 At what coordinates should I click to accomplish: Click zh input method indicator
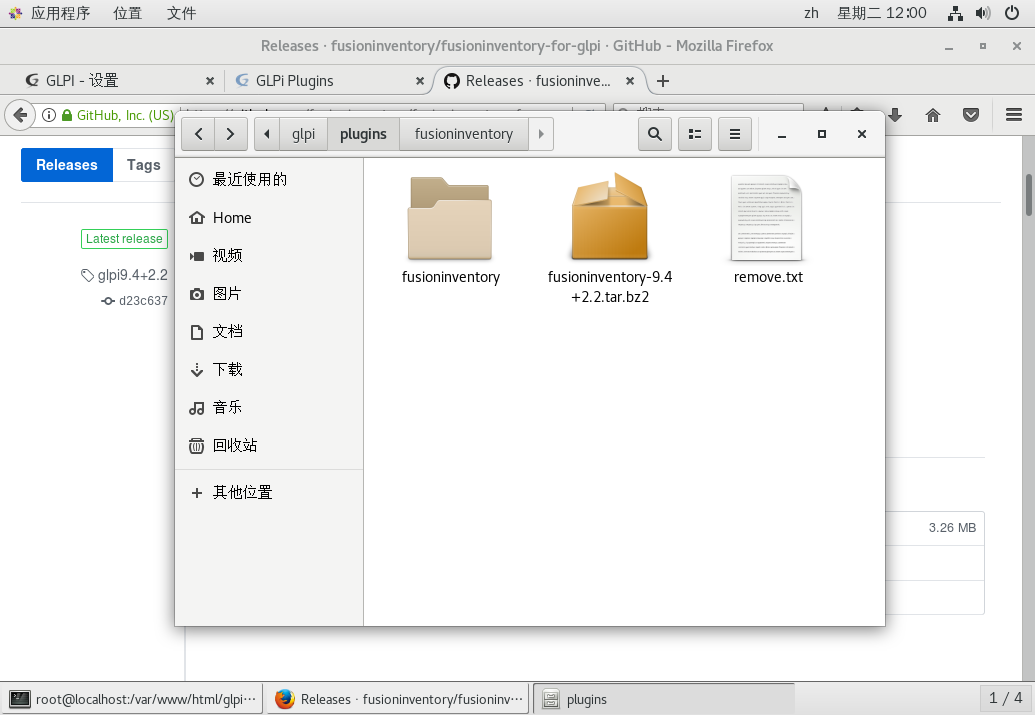pyautogui.click(x=811, y=13)
